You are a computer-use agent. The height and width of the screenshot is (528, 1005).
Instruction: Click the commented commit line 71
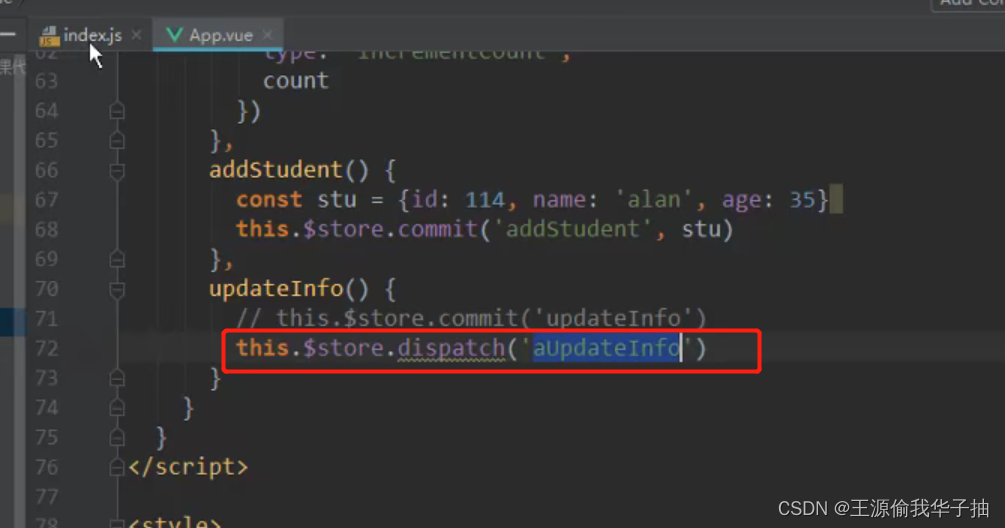pos(471,318)
